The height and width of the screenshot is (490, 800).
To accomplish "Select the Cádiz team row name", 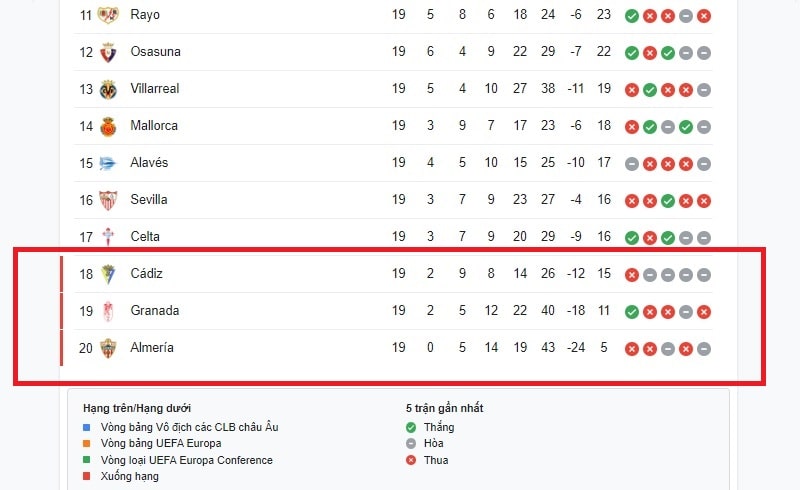I will pyautogui.click(x=146, y=274).
